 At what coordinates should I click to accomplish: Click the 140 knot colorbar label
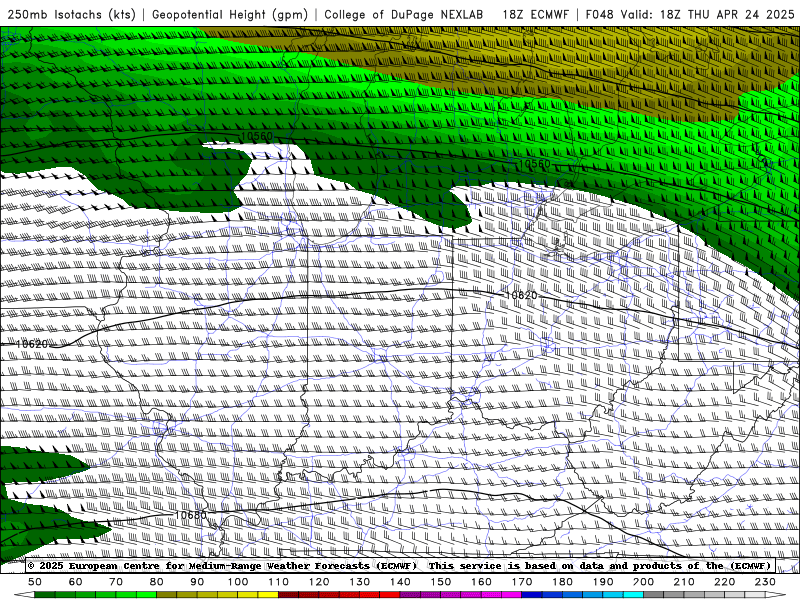400,582
